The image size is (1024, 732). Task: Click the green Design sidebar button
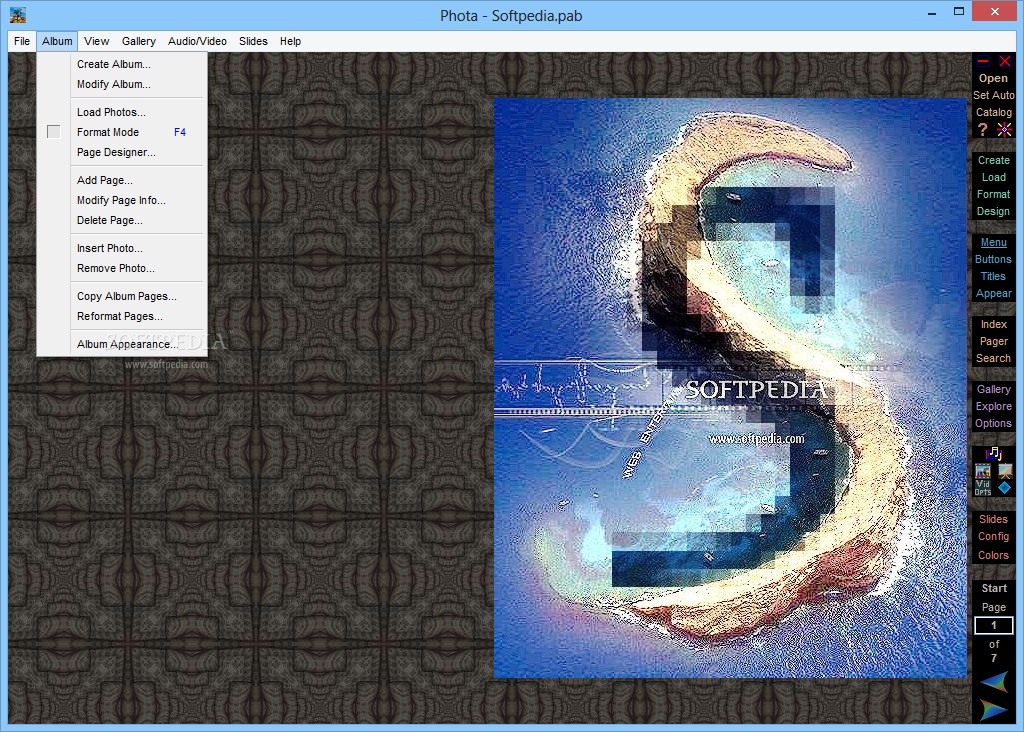click(993, 211)
